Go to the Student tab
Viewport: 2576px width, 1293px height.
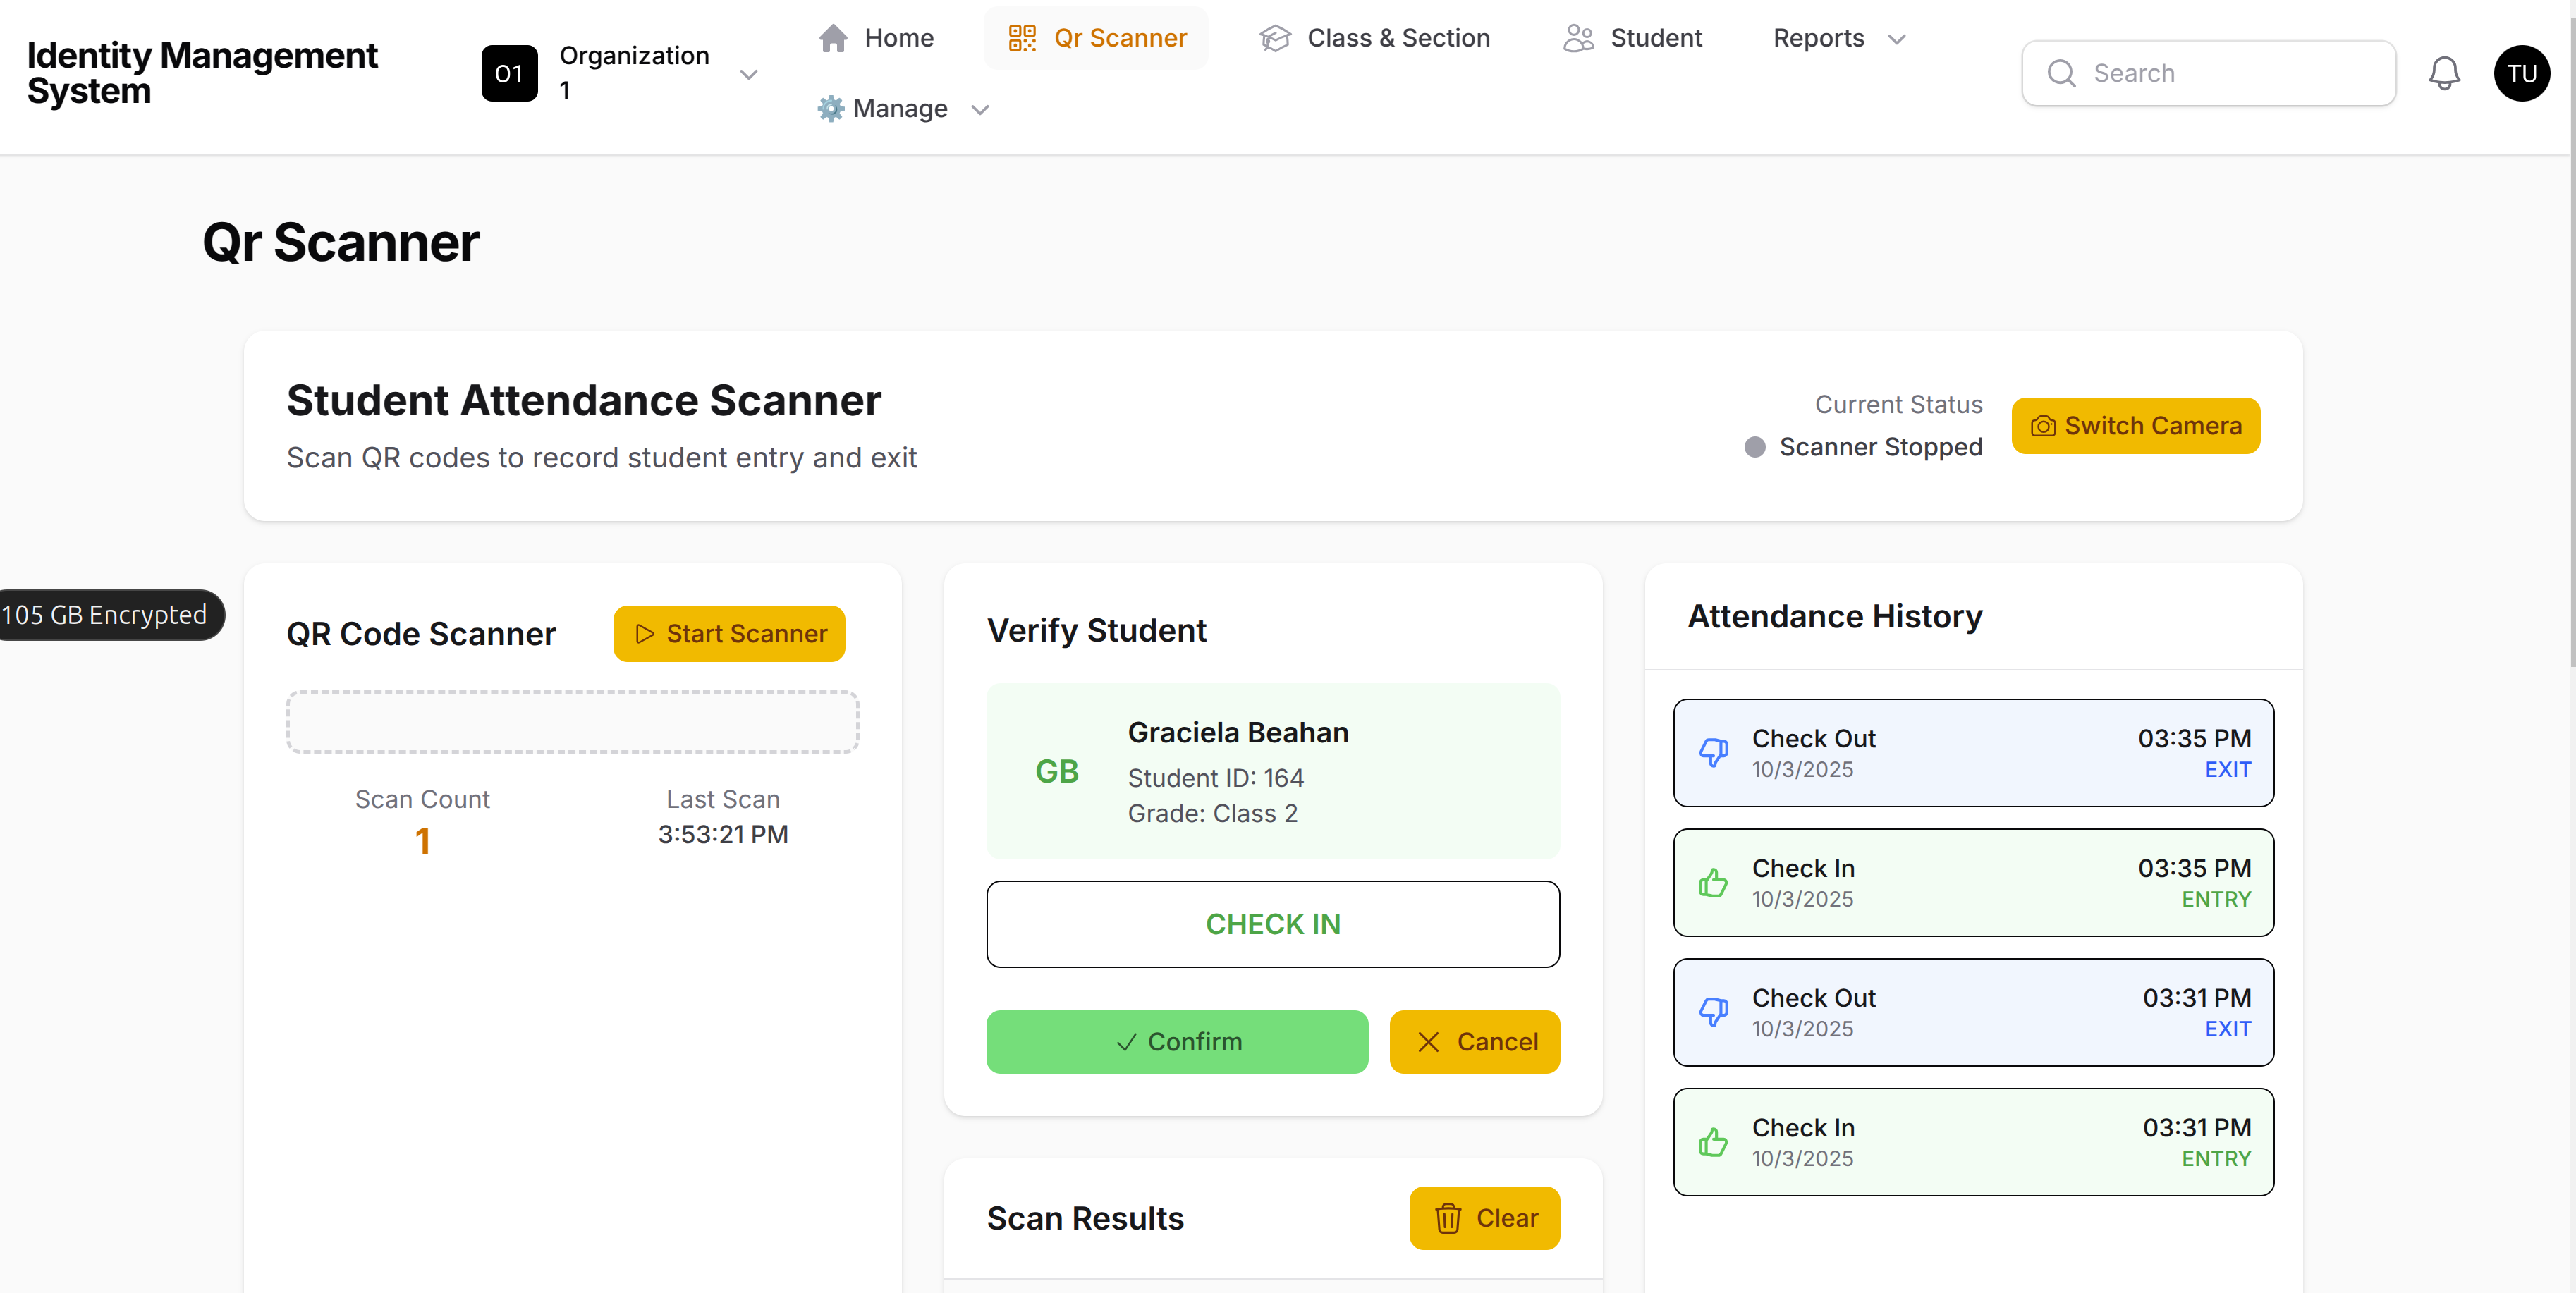point(1655,38)
